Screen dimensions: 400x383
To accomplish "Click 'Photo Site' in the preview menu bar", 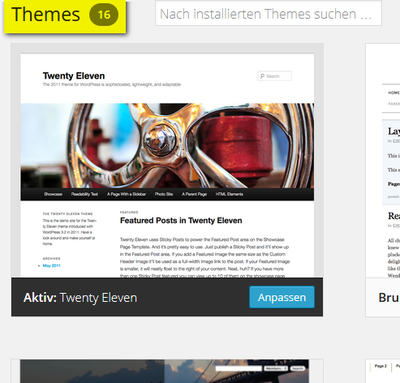I will point(164,194).
